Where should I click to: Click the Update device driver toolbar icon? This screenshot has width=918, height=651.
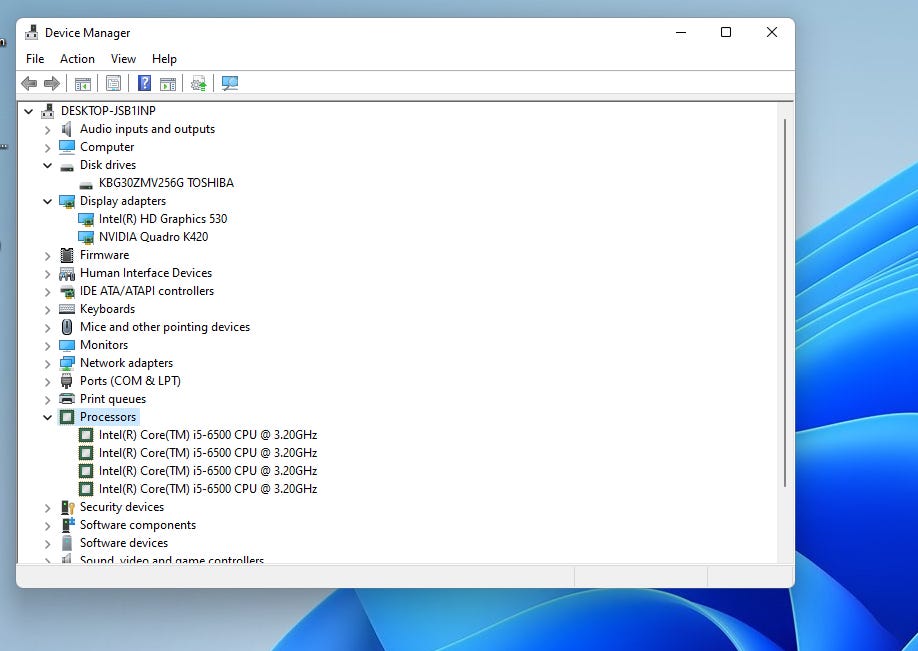[199, 84]
